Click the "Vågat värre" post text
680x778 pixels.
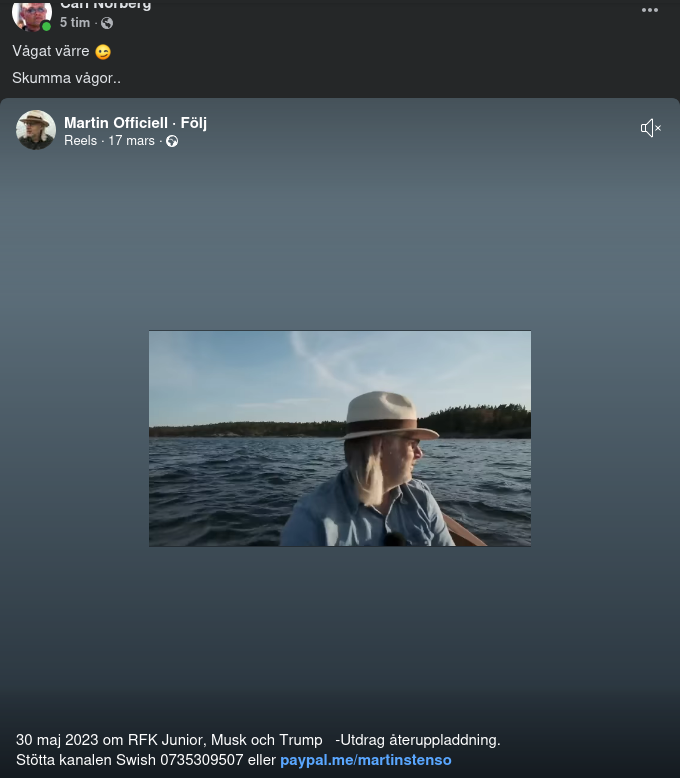pos(51,51)
